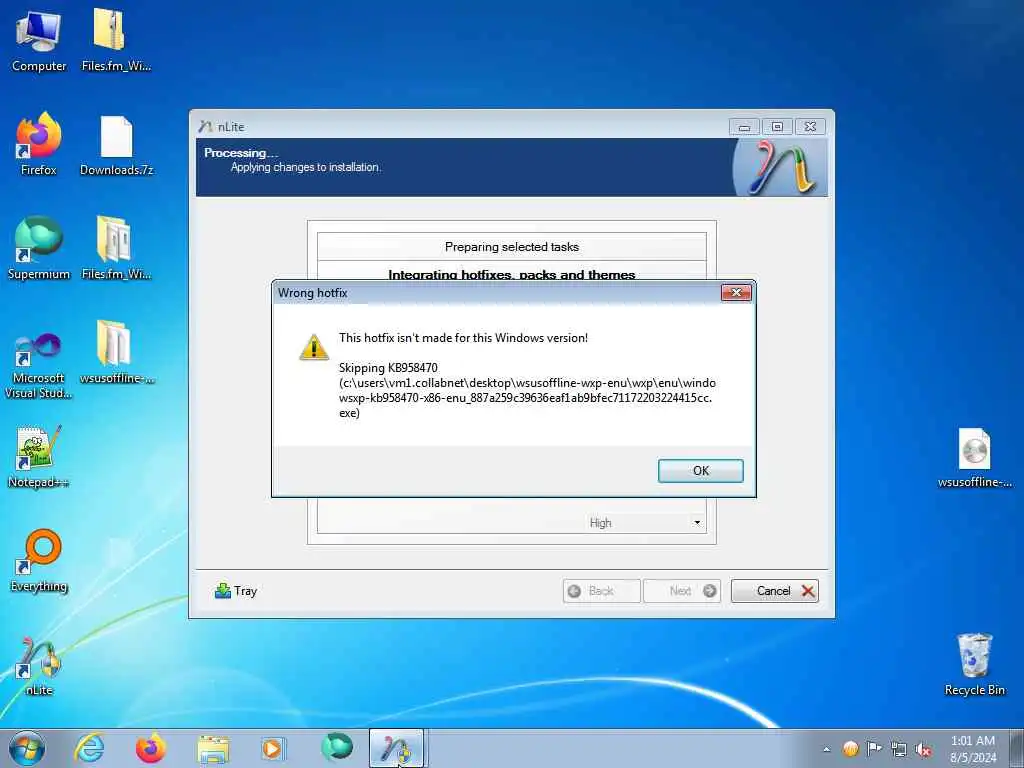Close the nLite window
The height and width of the screenshot is (768, 1024).
[x=810, y=127]
